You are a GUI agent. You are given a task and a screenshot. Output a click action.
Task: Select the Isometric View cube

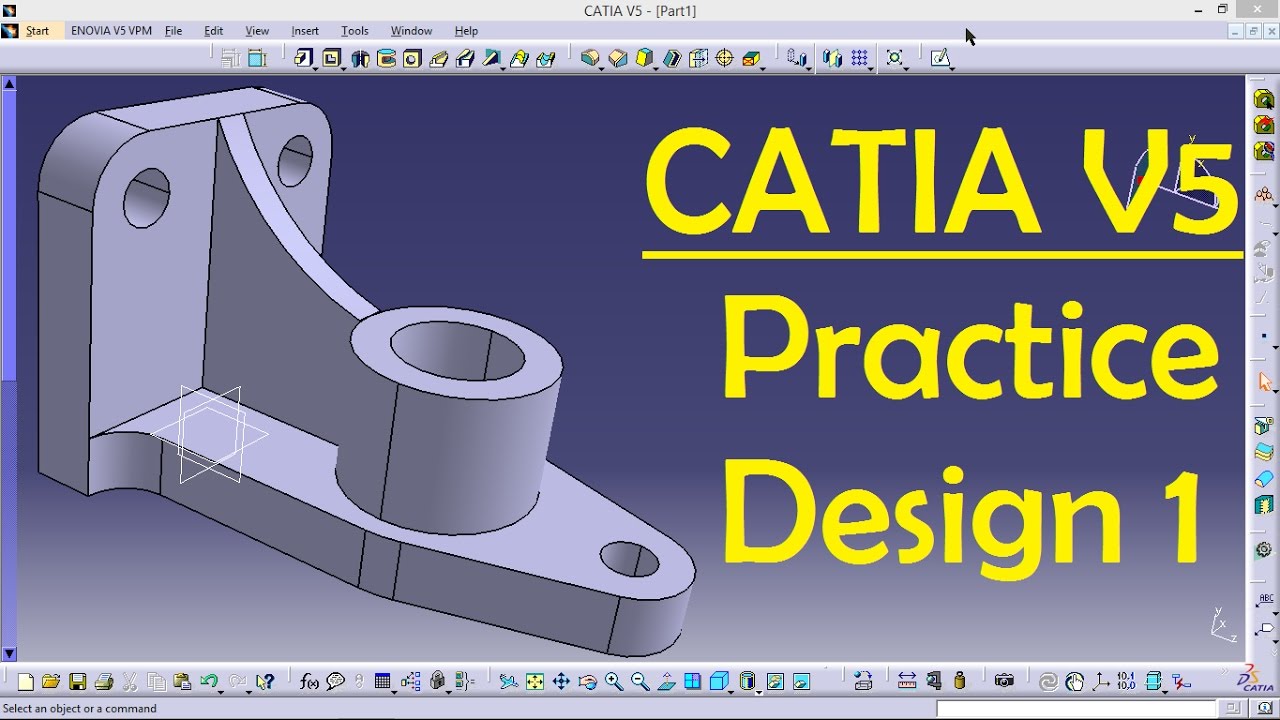click(719, 682)
